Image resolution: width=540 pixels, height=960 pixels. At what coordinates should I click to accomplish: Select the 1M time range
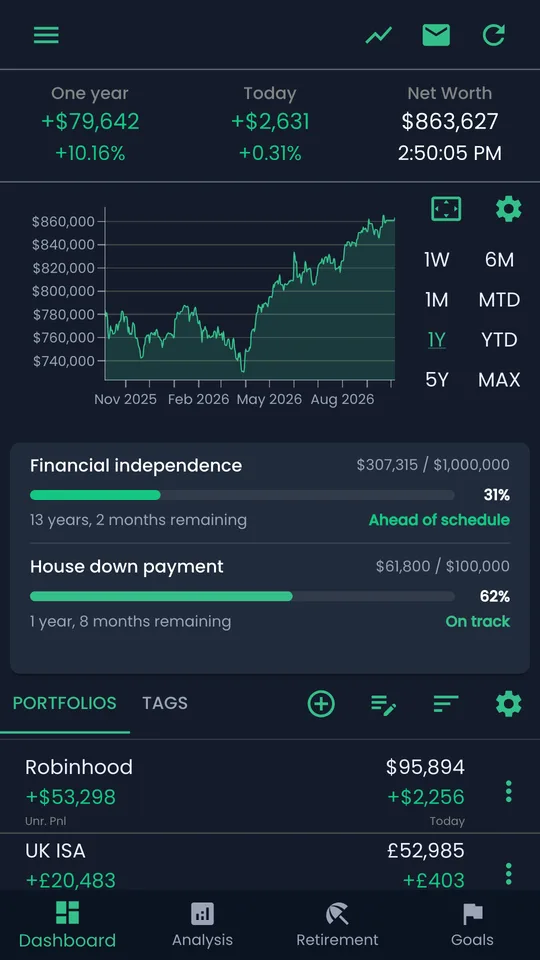(x=437, y=300)
